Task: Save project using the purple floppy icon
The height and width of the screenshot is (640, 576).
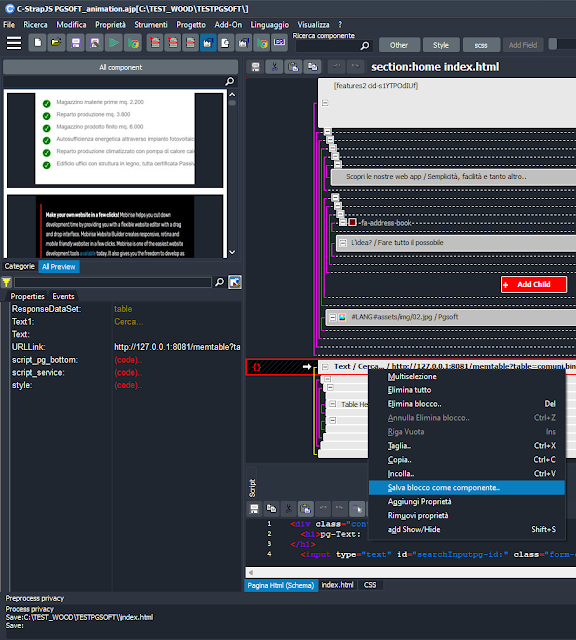Action: [76, 43]
